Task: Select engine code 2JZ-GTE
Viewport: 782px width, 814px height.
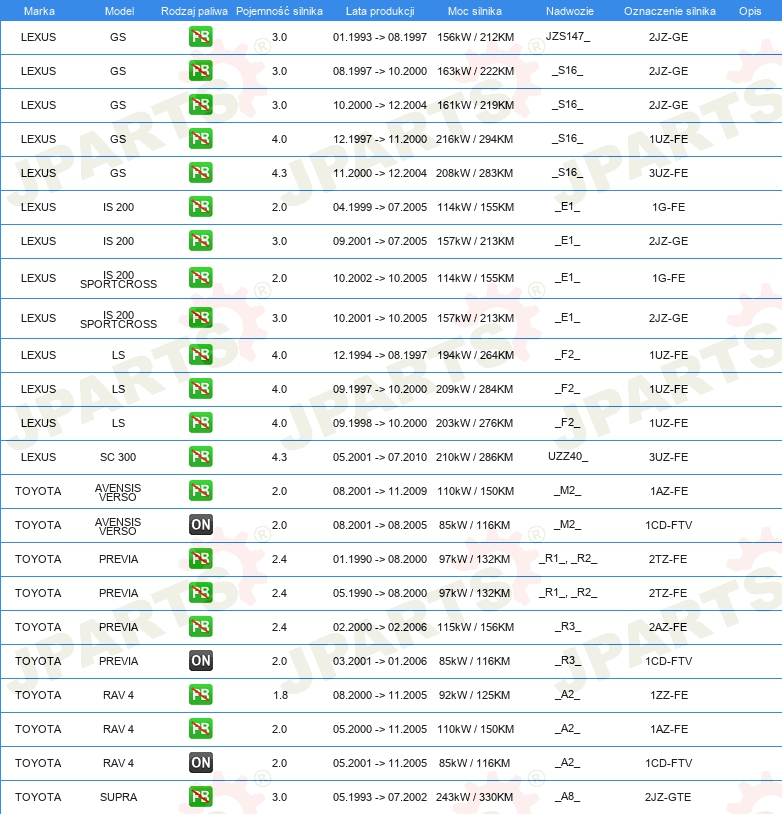Action: (668, 797)
